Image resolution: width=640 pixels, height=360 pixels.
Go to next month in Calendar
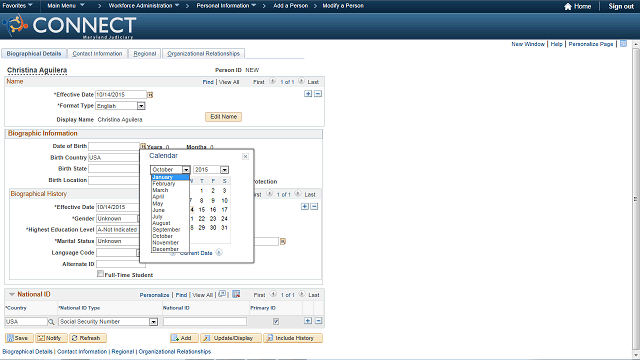coord(219,252)
